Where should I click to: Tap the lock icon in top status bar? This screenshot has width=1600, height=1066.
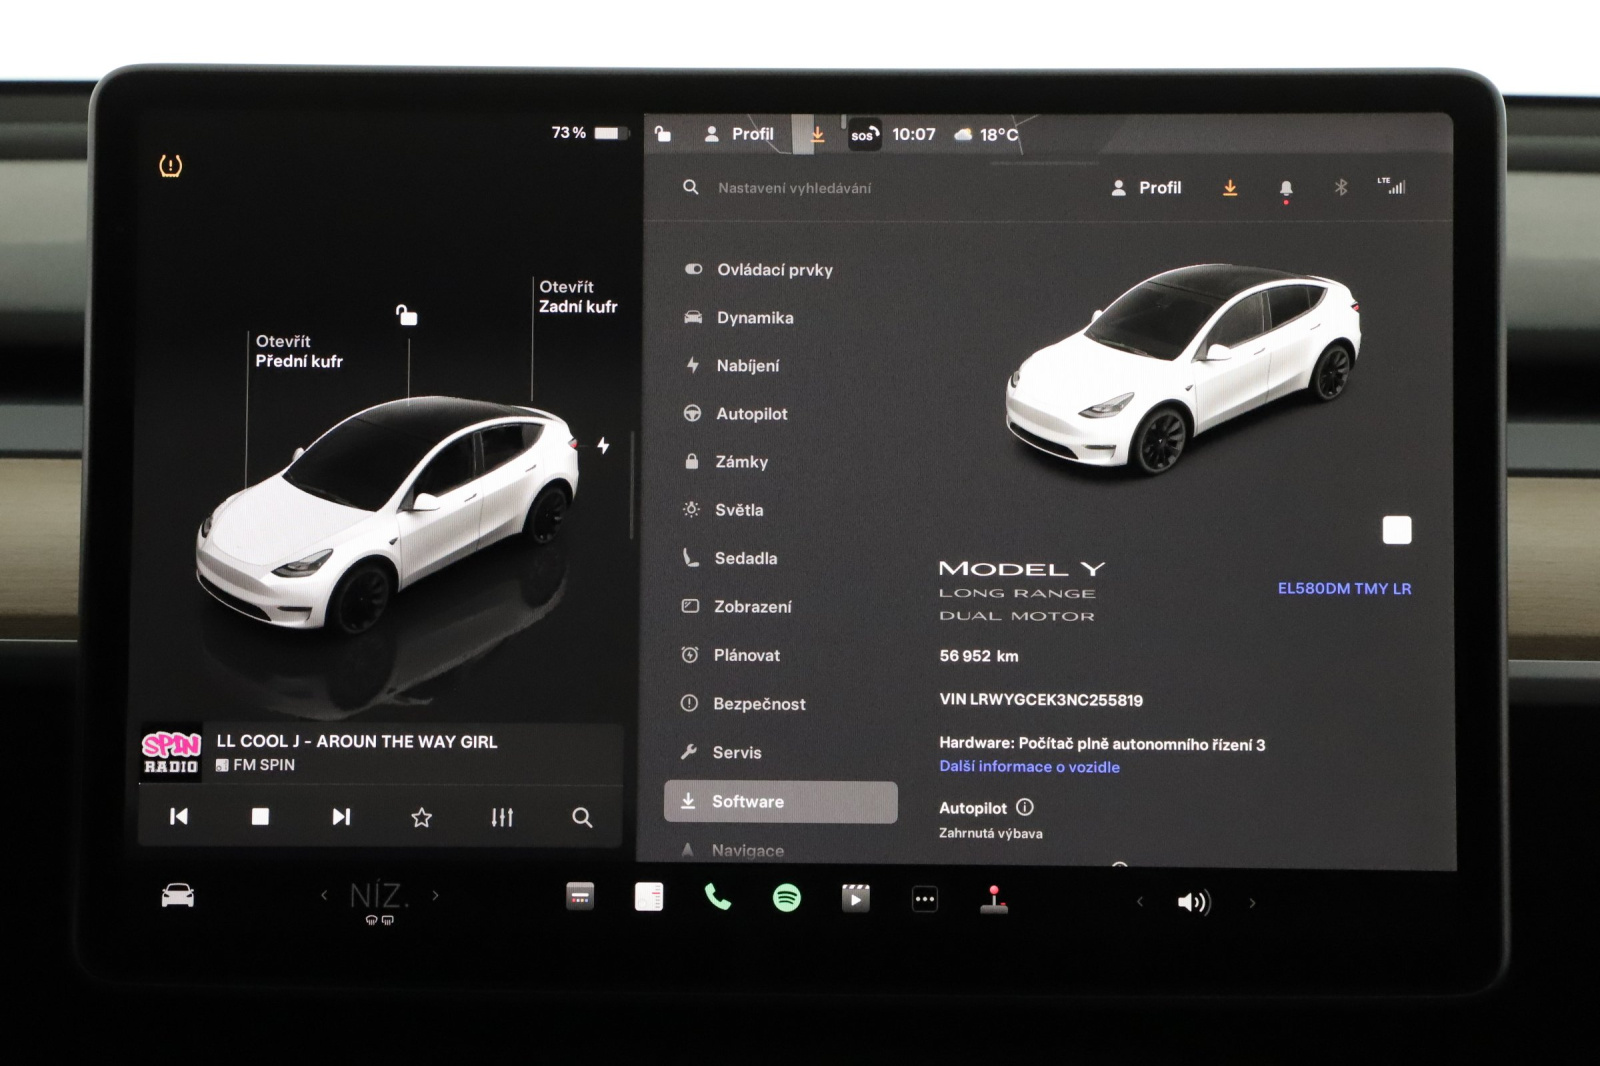click(x=663, y=134)
